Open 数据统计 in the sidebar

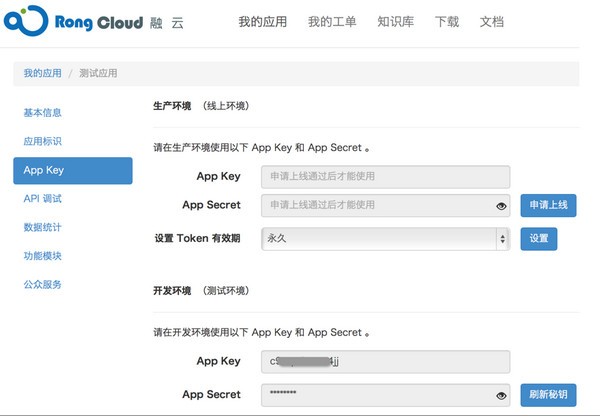coord(42,227)
